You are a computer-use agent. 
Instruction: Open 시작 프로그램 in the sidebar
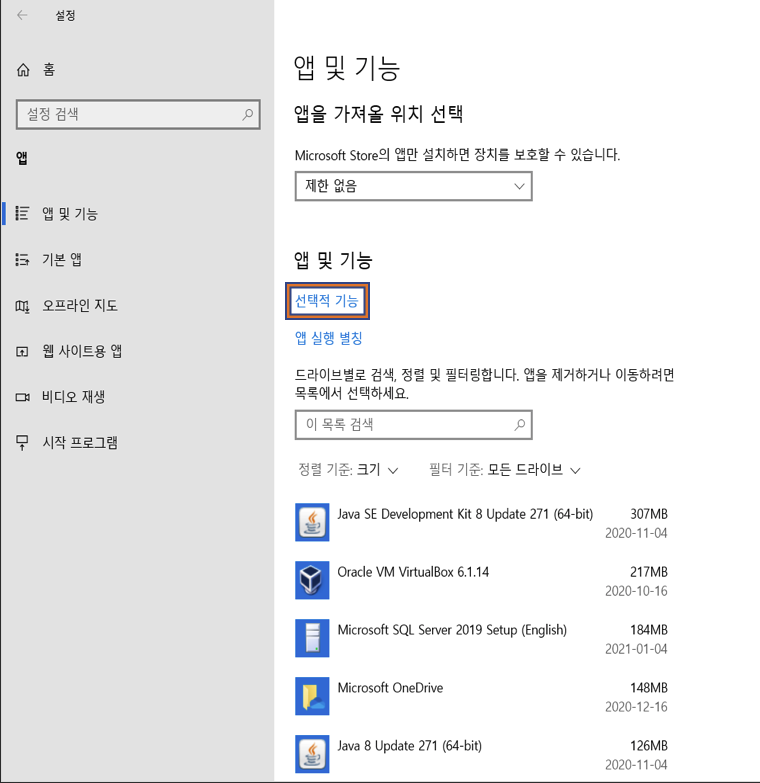[80, 442]
